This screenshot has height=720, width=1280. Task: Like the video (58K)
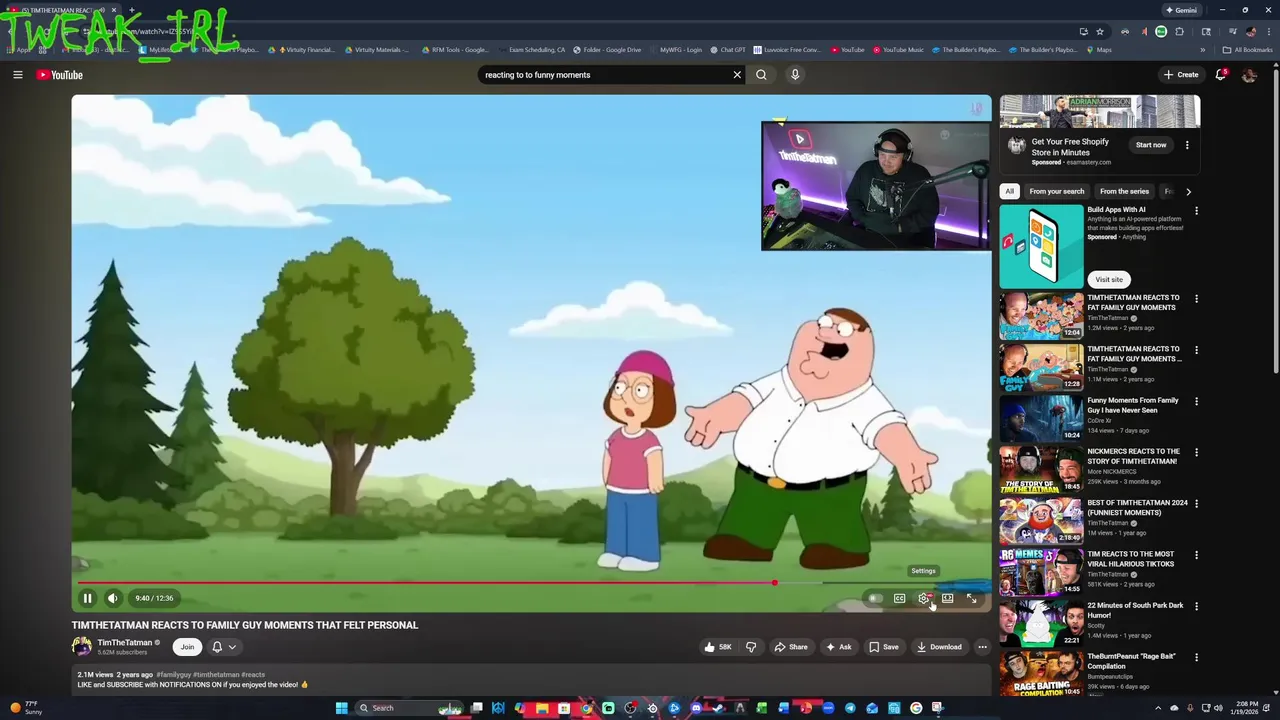[718, 647]
